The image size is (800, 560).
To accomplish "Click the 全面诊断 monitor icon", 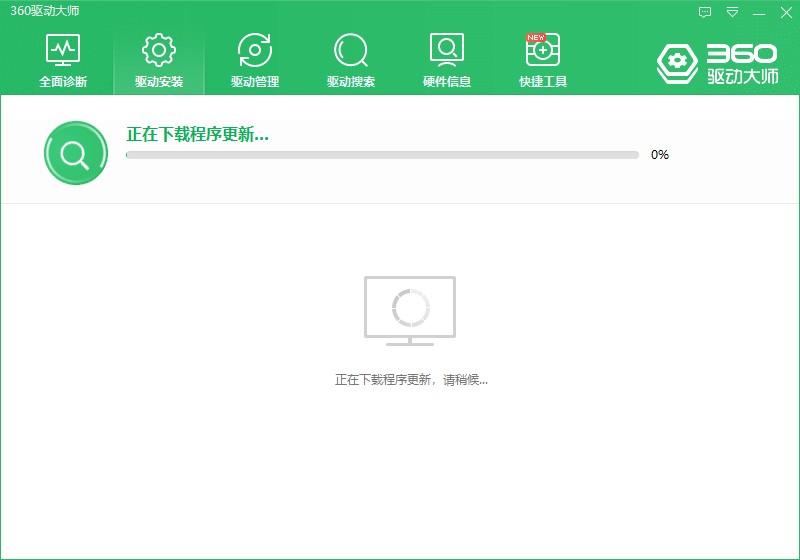I will (x=63, y=49).
